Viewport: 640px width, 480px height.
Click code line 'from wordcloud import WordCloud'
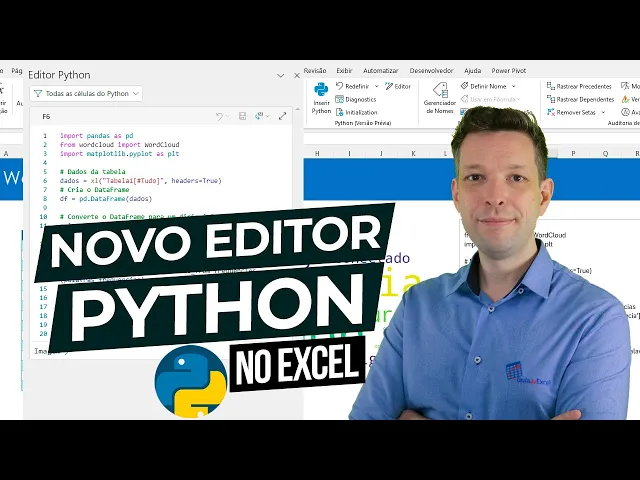[x=120, y=144]
